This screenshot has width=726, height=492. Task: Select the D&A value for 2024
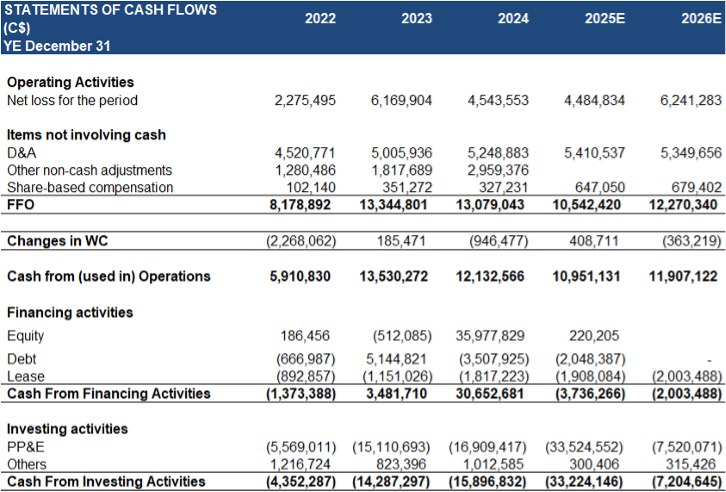pos(498,153)
